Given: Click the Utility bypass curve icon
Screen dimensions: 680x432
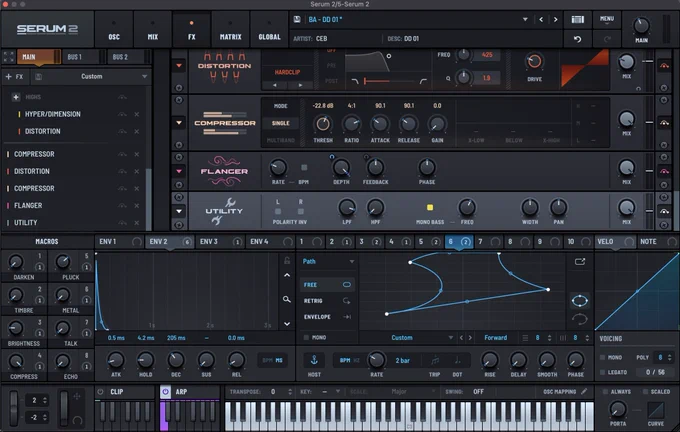Looking at the screenshot, I should click(664, 211).
